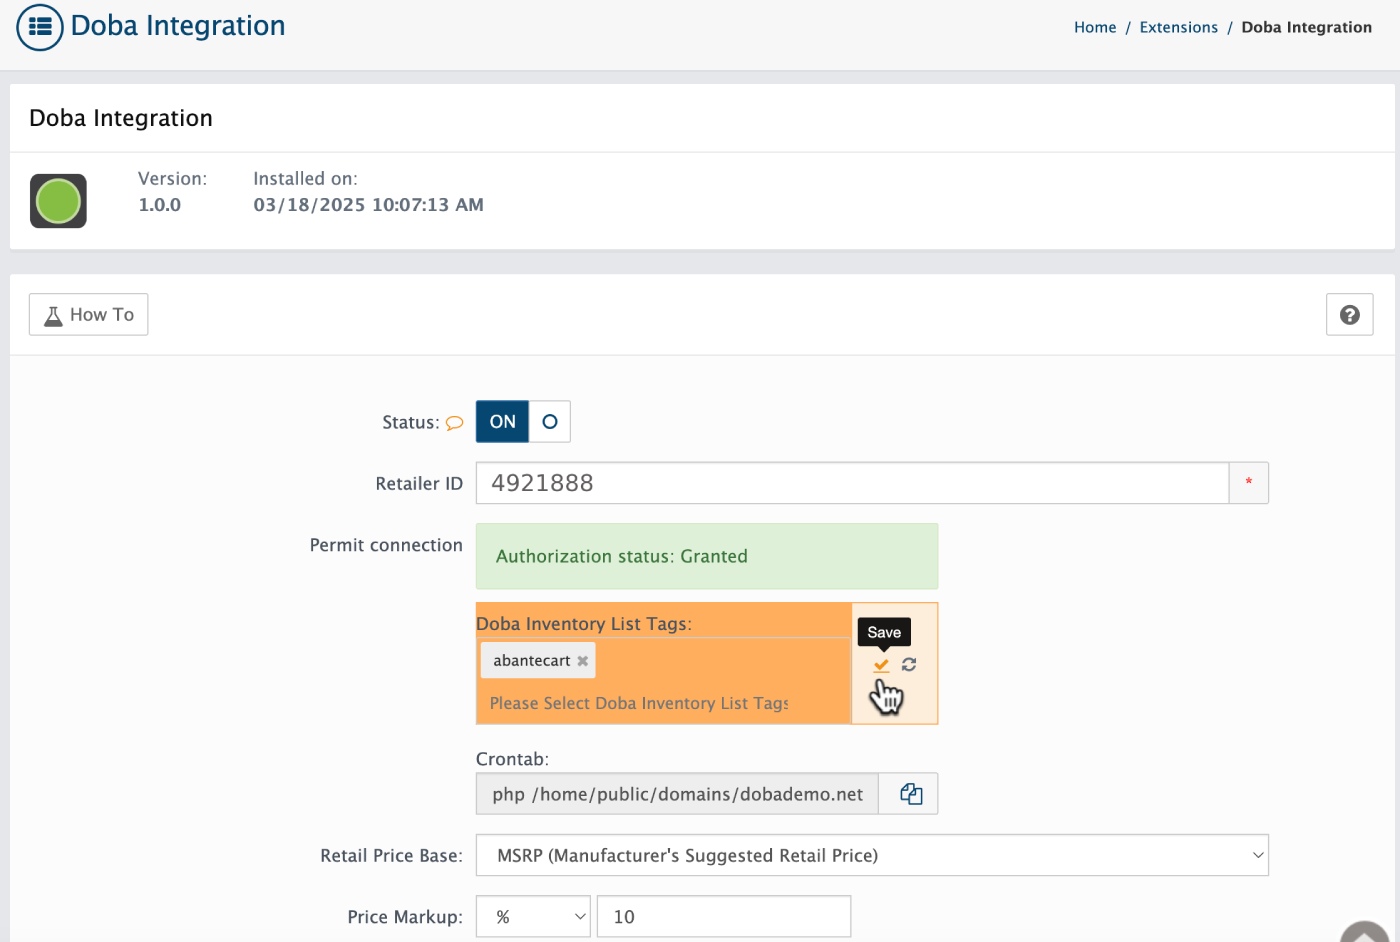Click into the Retailer ID field

click(x=852, y=483)
